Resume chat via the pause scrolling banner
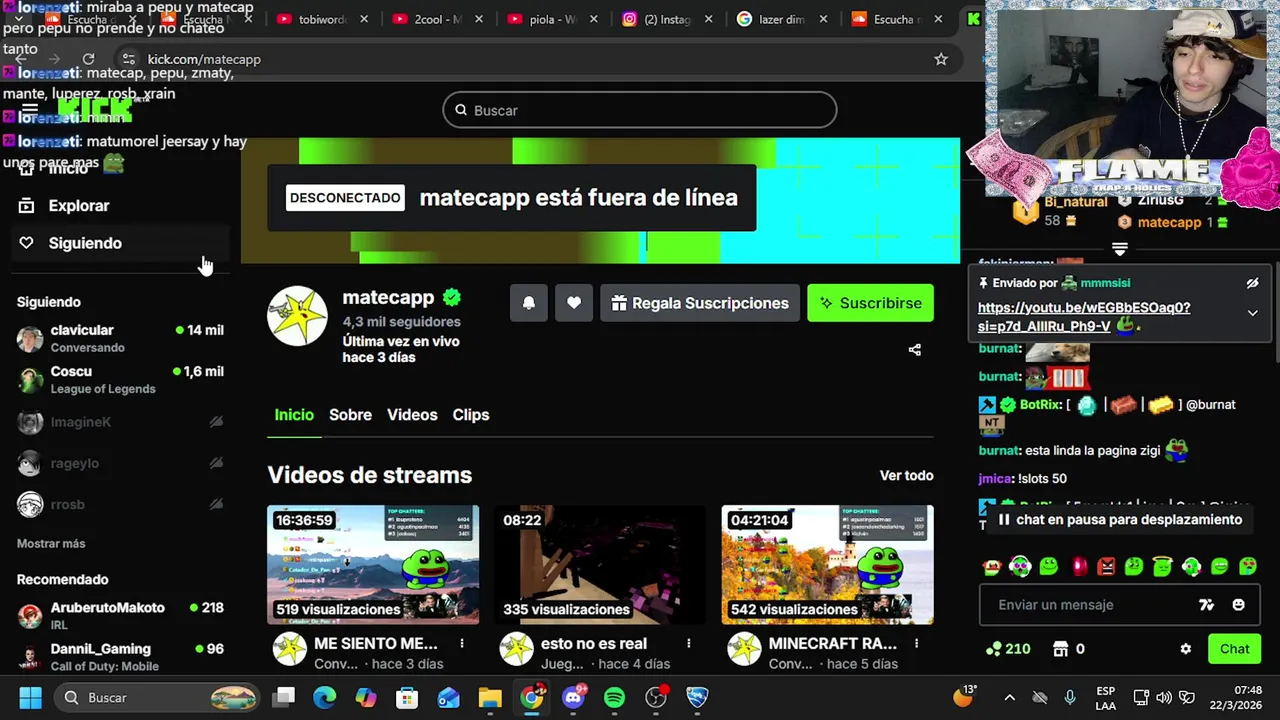Screen dimensions: 1280x720 coord(1120,519)
